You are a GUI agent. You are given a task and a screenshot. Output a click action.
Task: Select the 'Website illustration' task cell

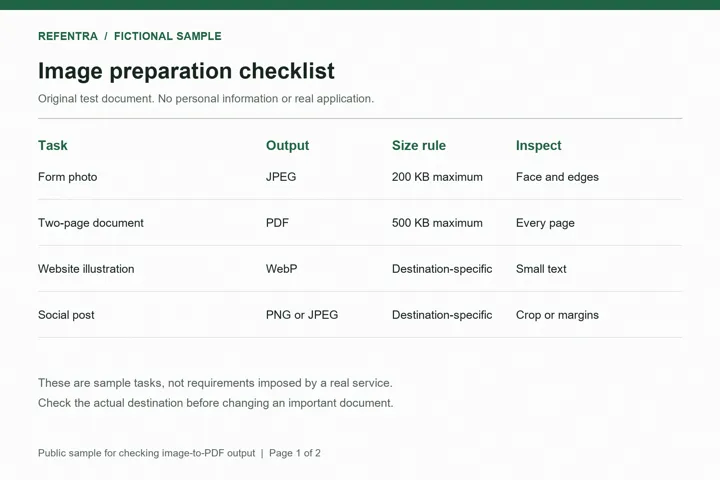(86, 269)
